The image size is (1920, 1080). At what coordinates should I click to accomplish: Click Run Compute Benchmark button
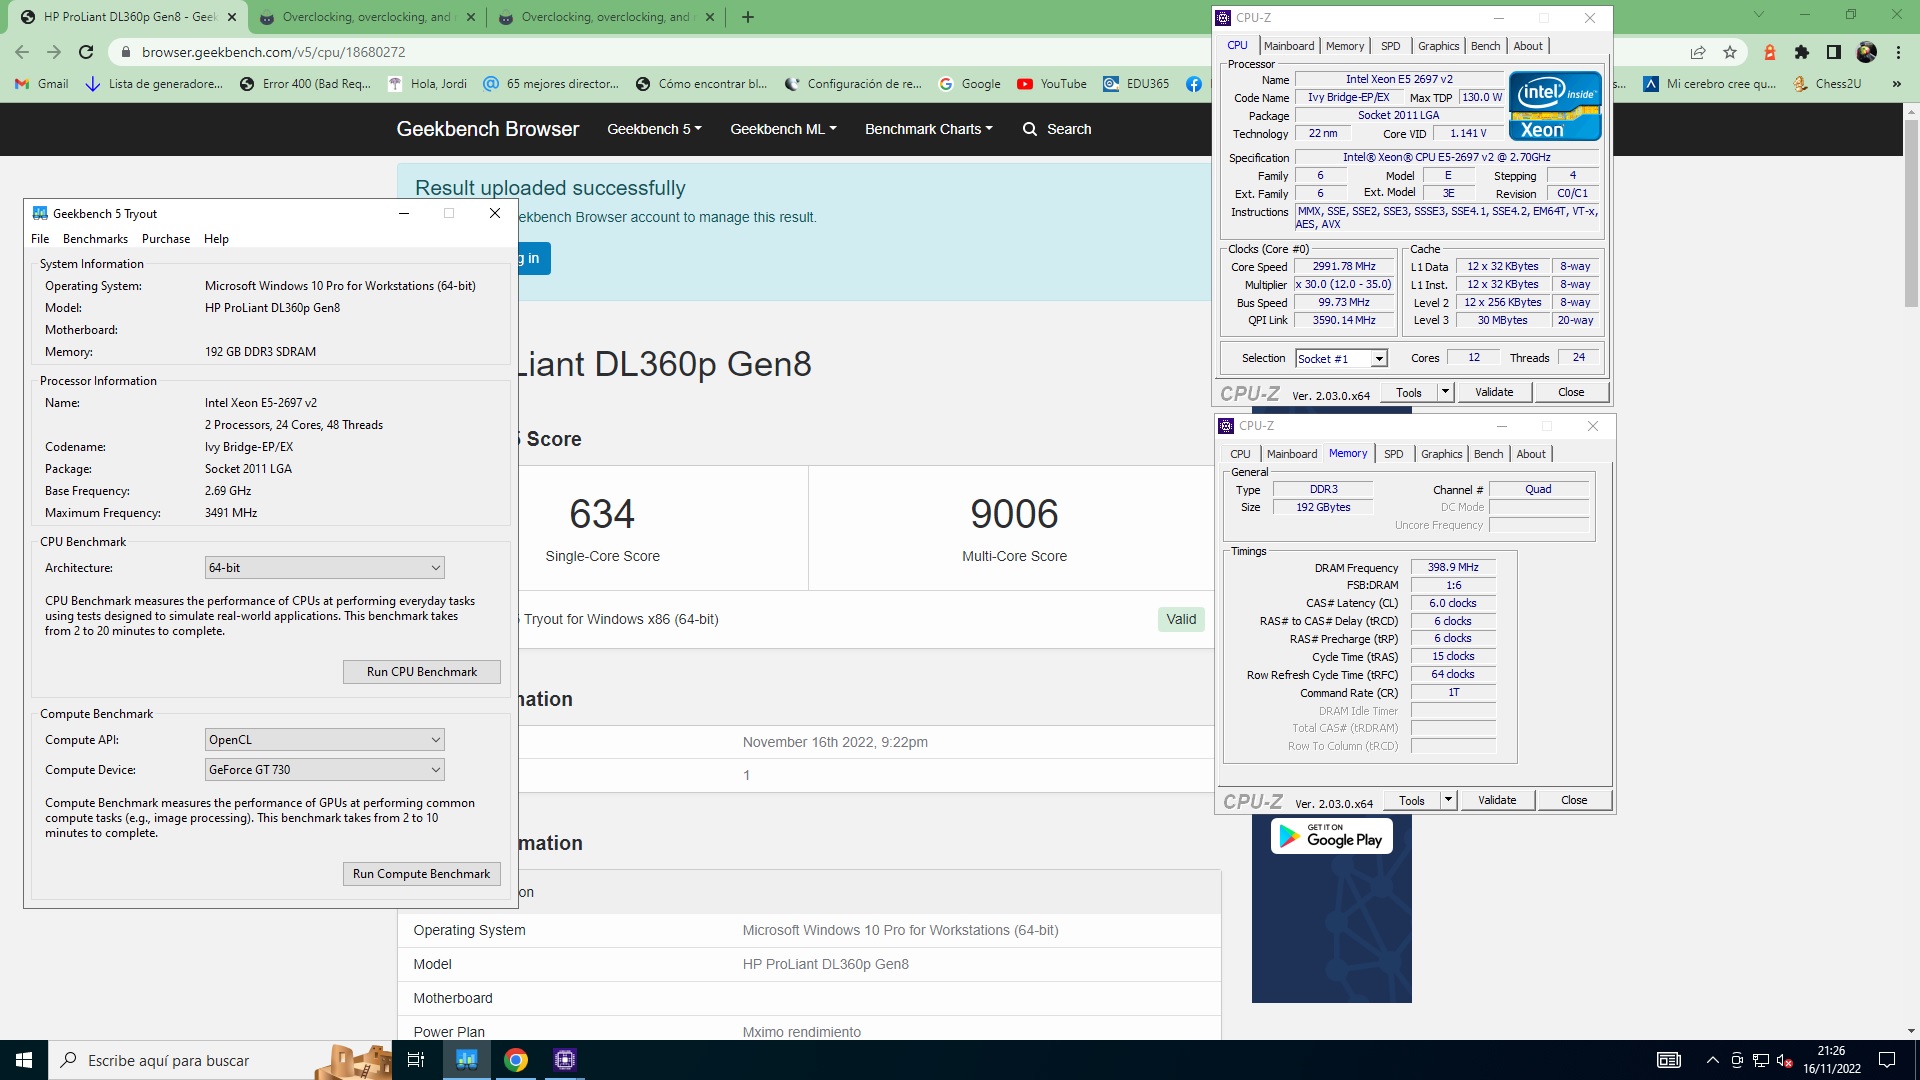(x=421, y=874)
